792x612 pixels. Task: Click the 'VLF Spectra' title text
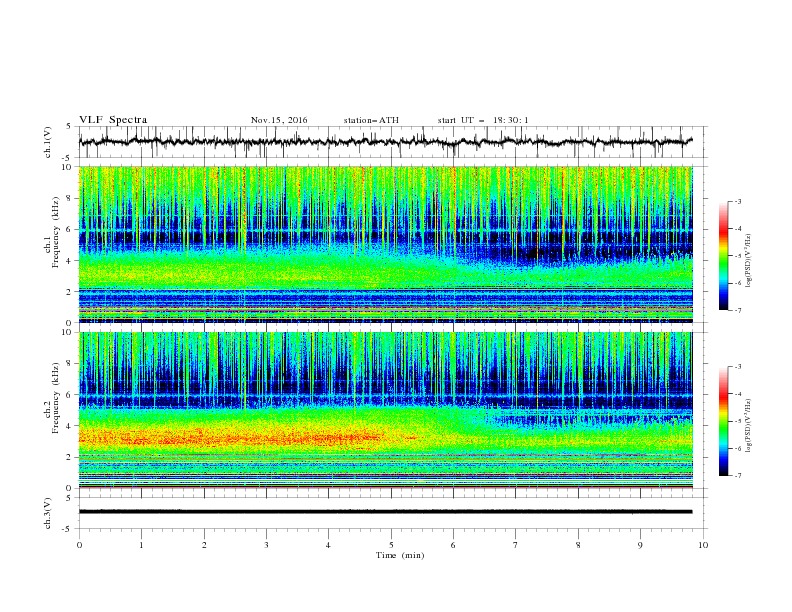point(113,120)
